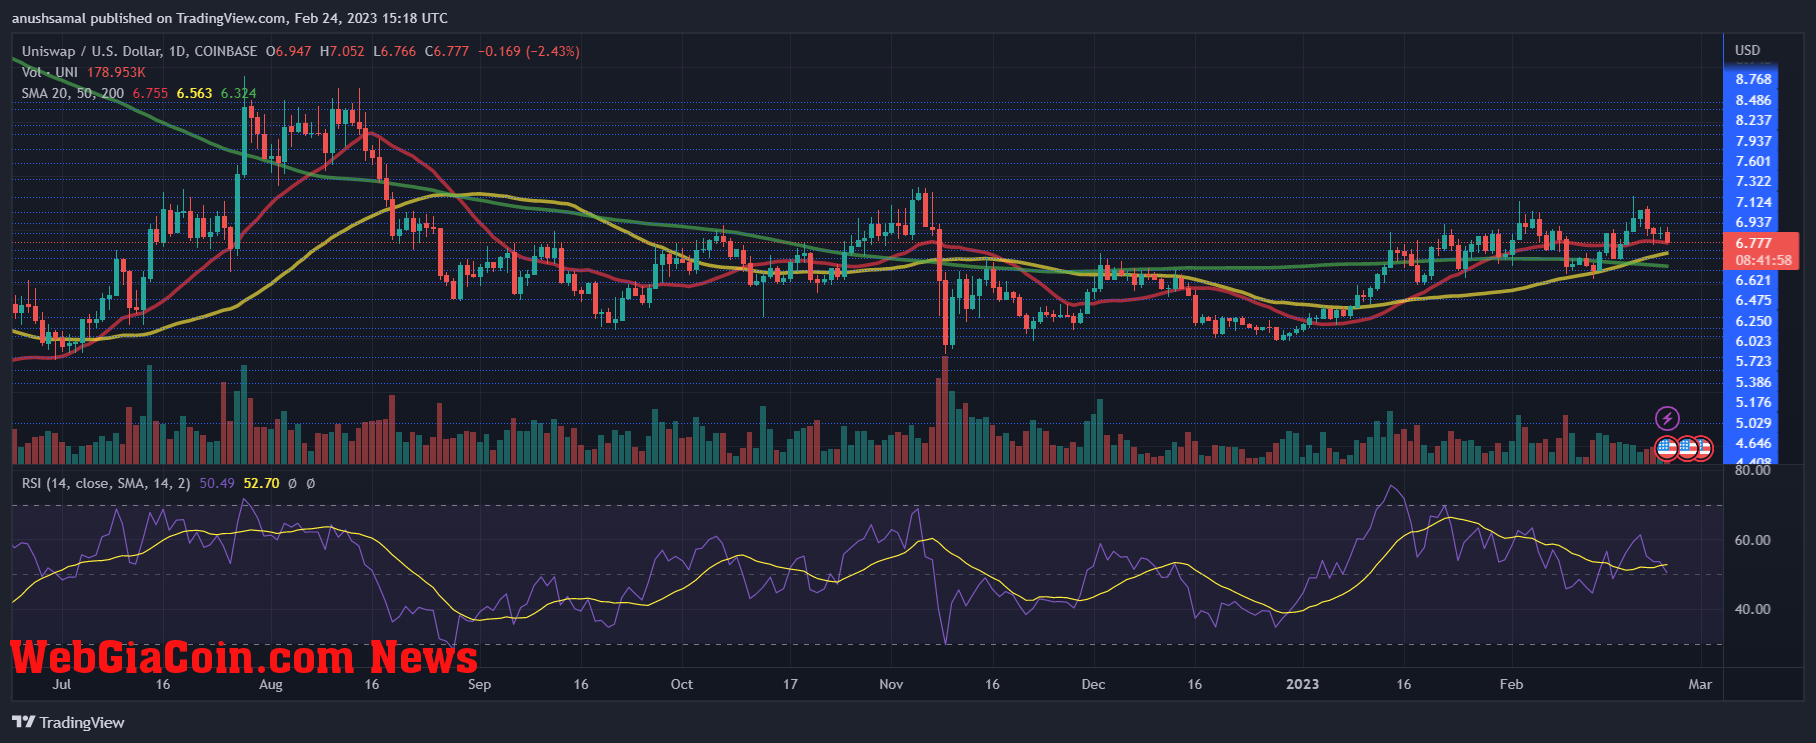Click the USD currency label on price axis
The height and width of the screenshot is (743, 1816).
pos(1747,50)
